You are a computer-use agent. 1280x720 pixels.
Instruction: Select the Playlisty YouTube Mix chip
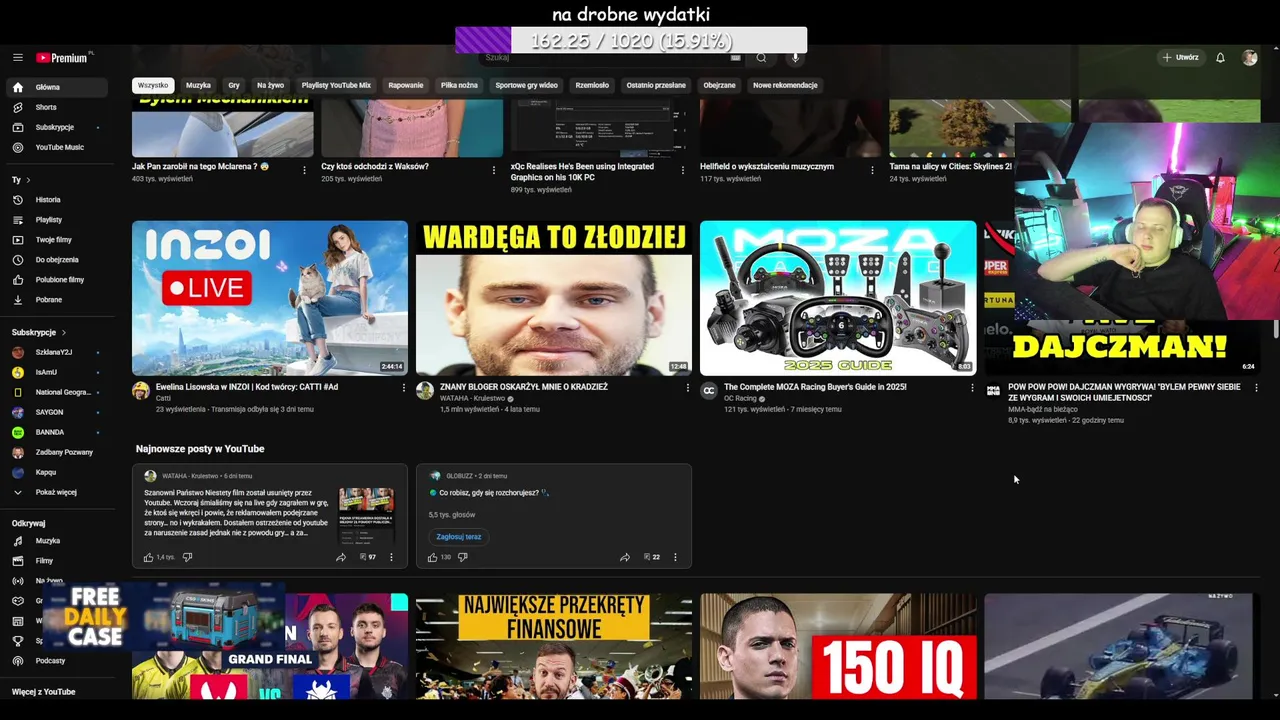pos(336,85)
